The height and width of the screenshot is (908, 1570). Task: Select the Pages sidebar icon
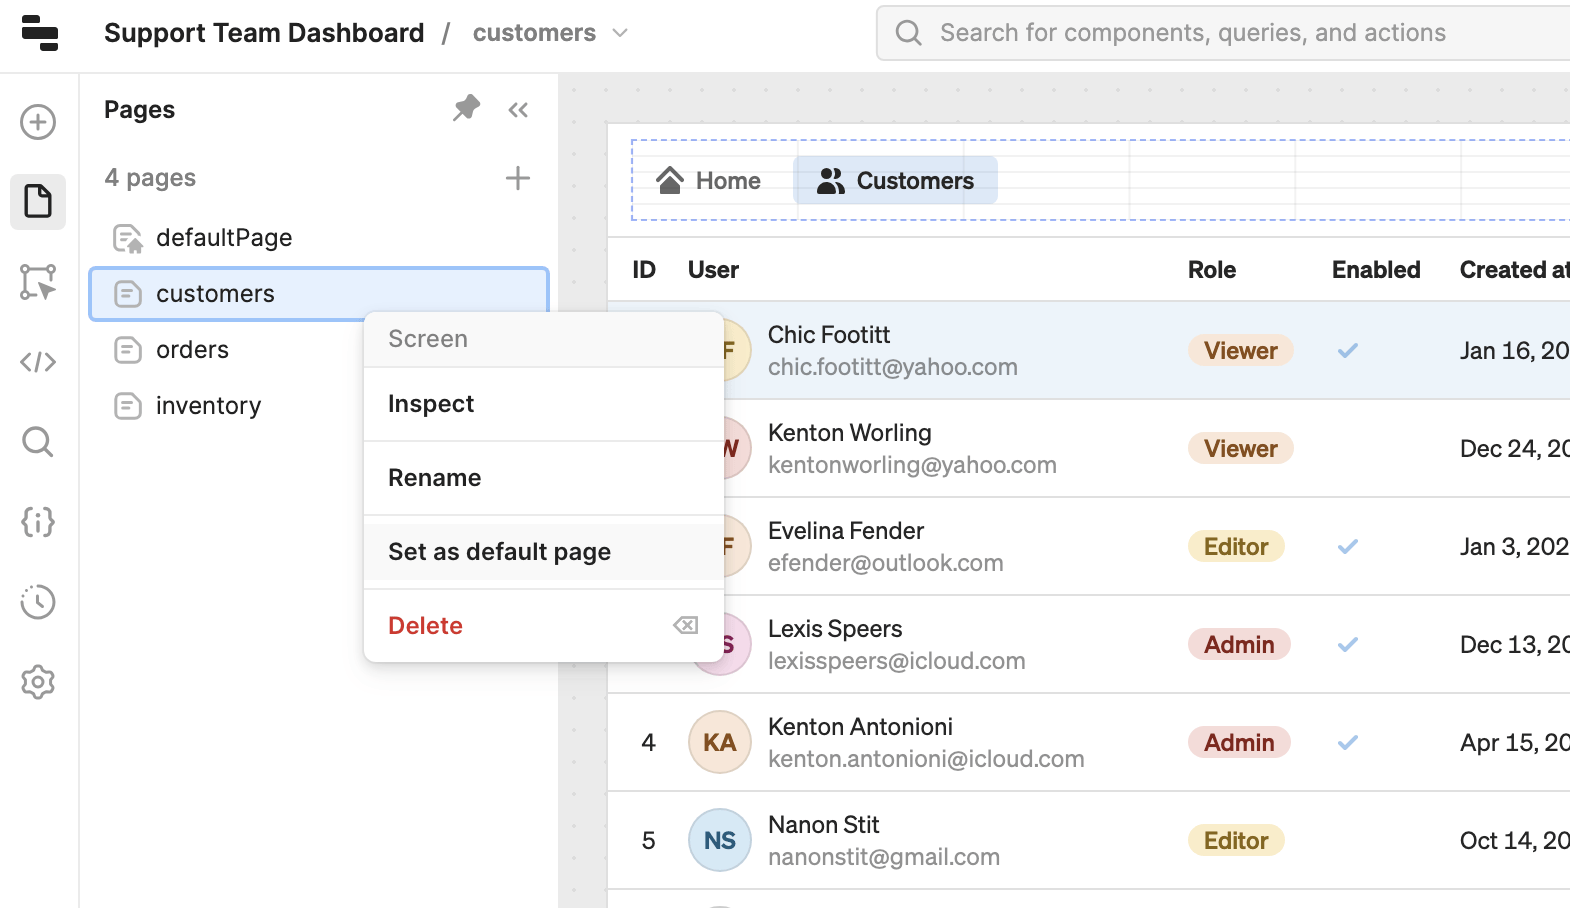tap(38, 202)
